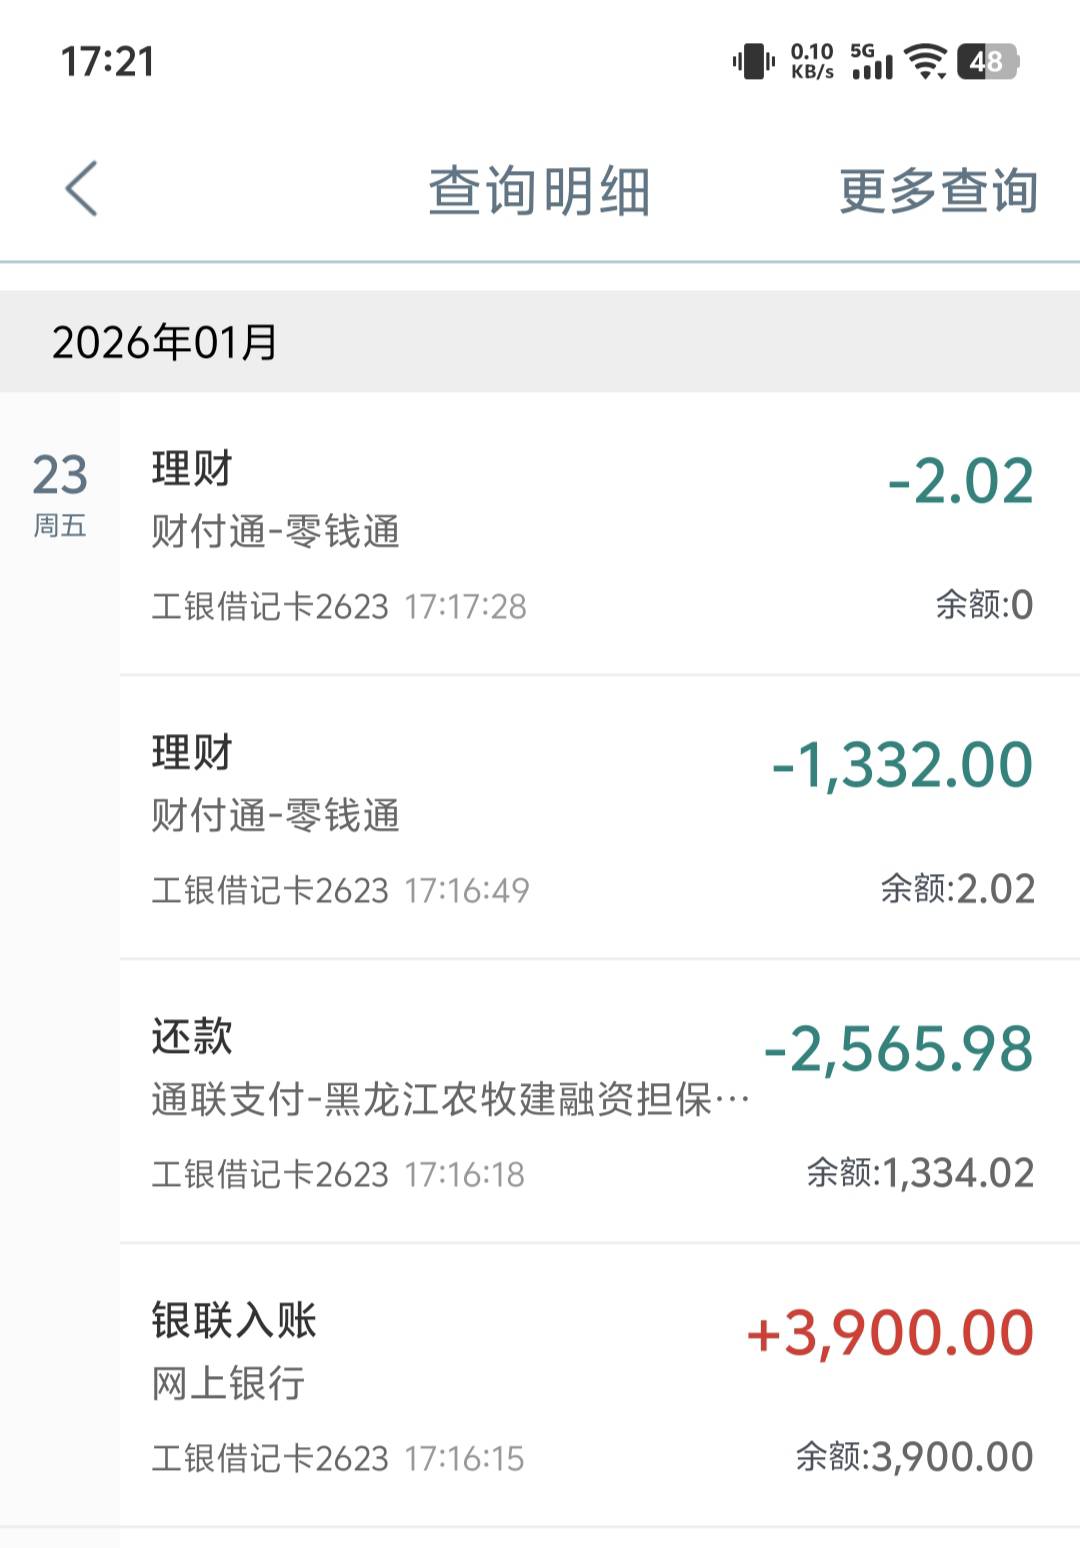Tap the vibration mode status icon
The width and height of the screenshot is (1080, 1548).
(x=753, y=62)
